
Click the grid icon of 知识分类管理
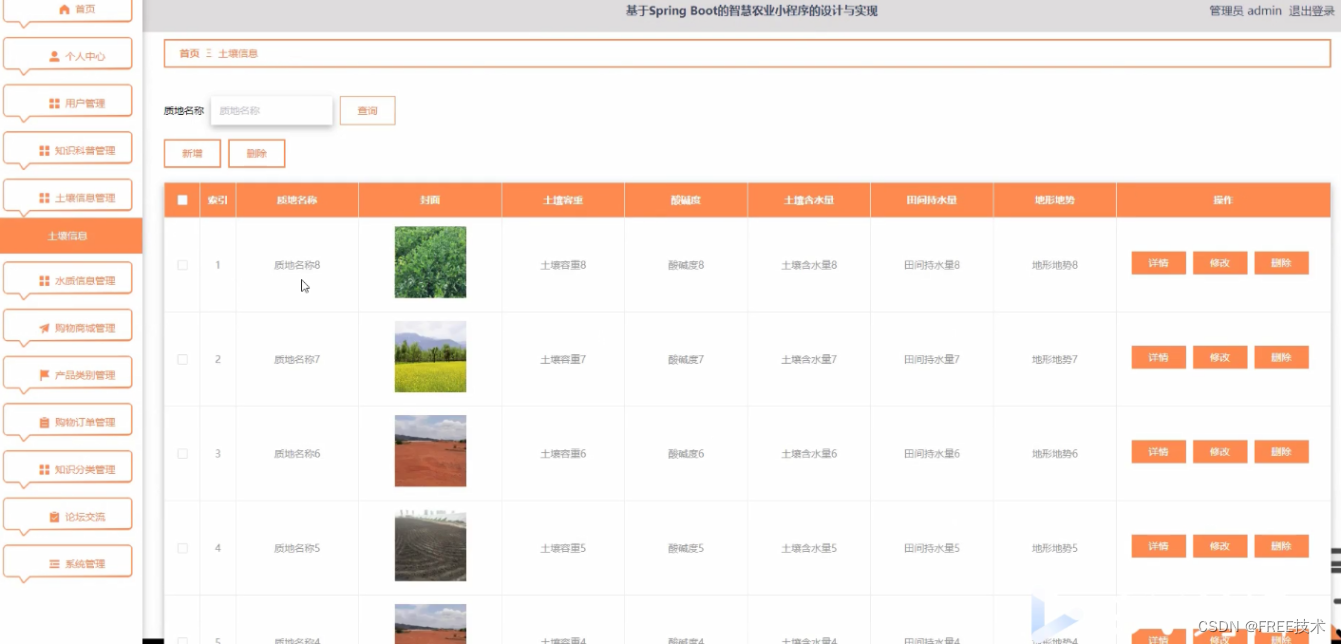[44, 469]
